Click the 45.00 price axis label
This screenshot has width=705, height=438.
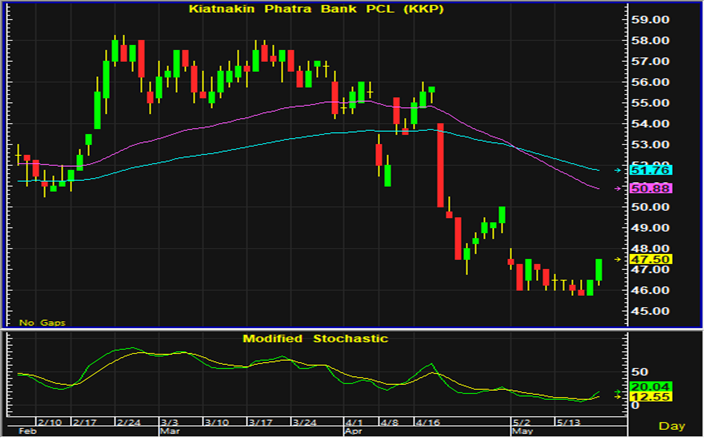pyautogui.click(x=650, y=311)
